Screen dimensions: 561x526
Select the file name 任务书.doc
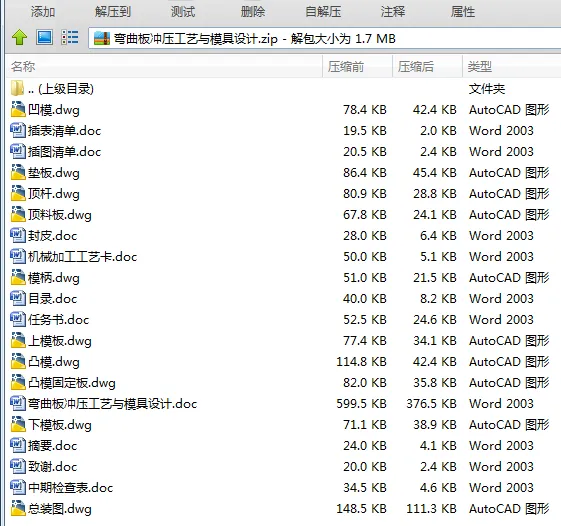pos(59,320)
